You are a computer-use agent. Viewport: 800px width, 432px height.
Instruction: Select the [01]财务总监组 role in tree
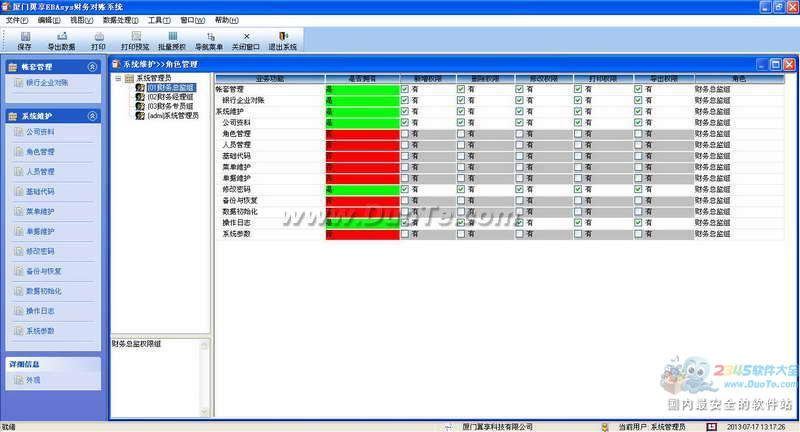(x=170, y=88)
